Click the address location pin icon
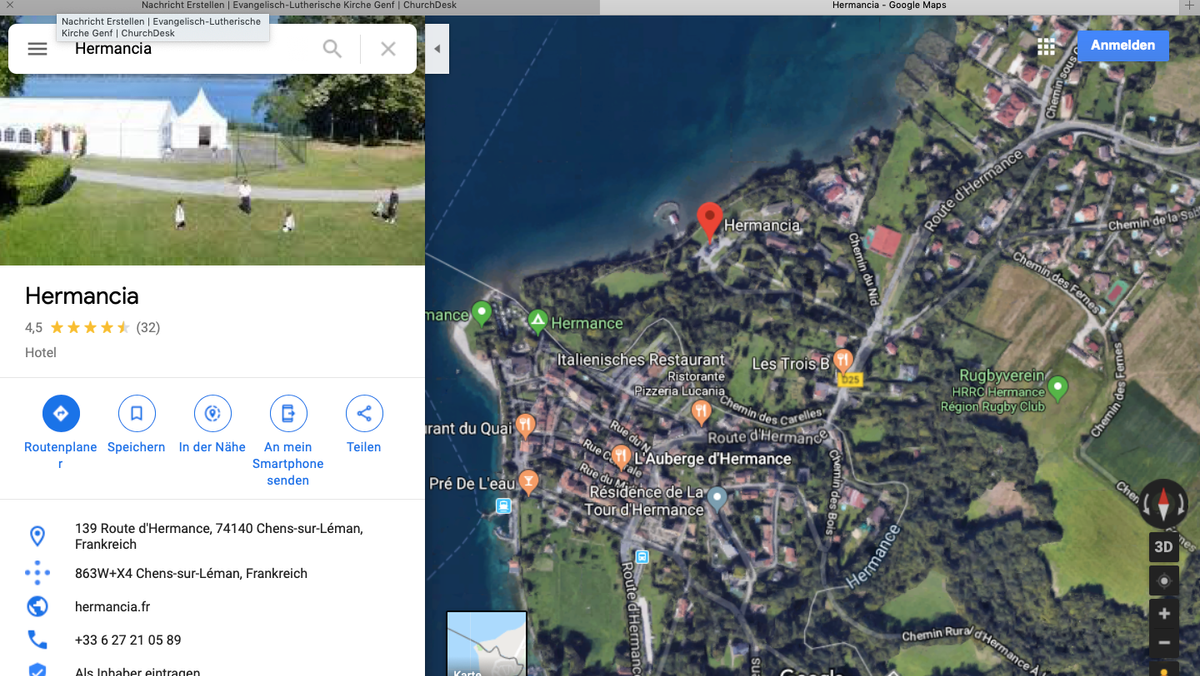 pyautogui.click(x=37, y=536)
